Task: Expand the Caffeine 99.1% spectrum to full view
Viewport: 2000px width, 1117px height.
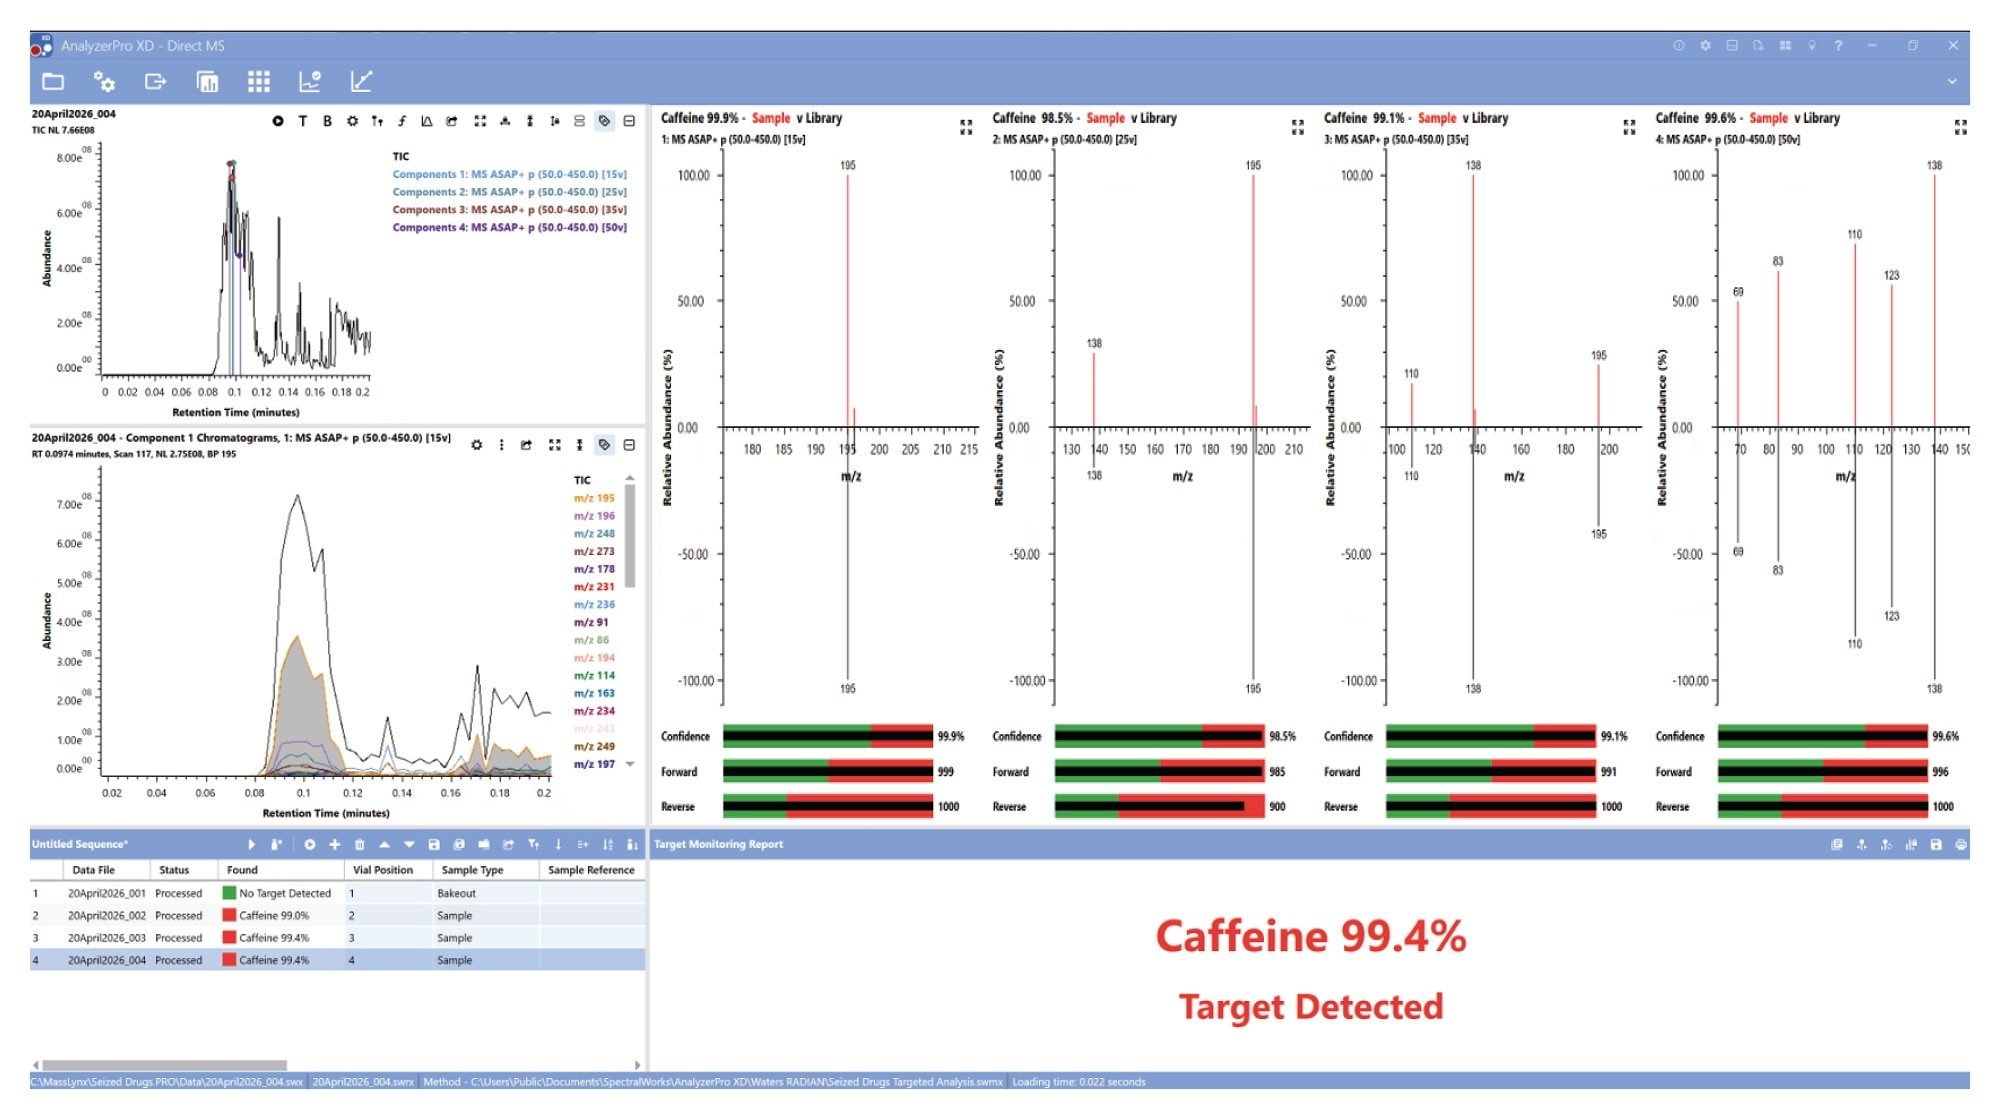Action: click(1629, 127)
